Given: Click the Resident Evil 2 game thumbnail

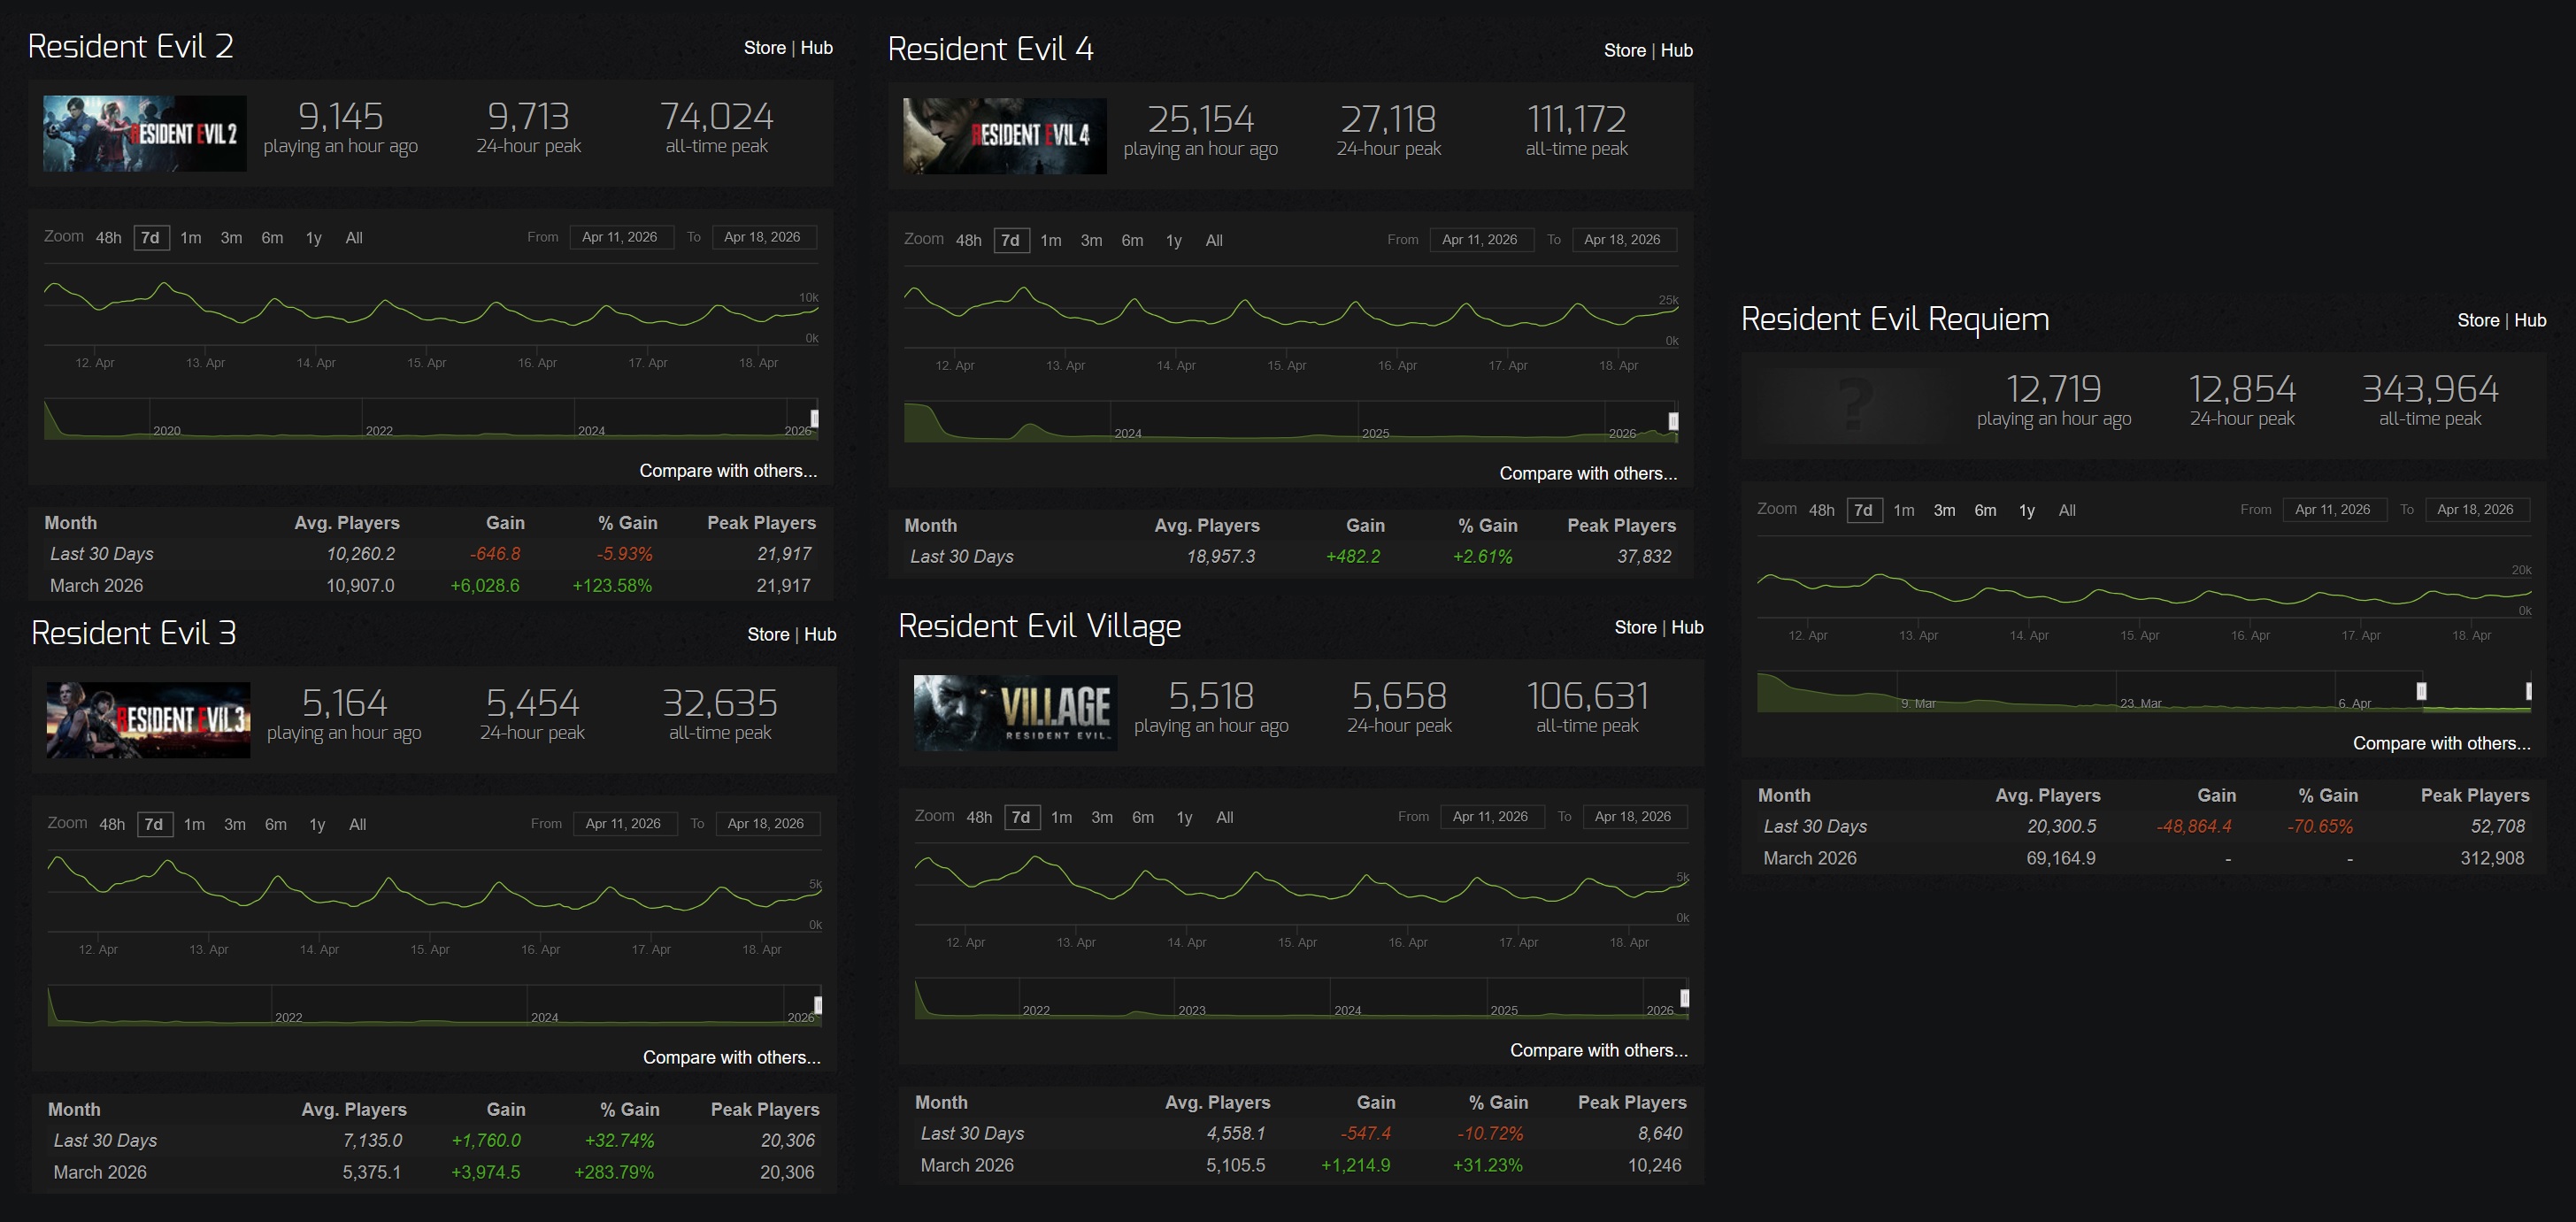Looking at the screenshot, I should coord(144,133).
